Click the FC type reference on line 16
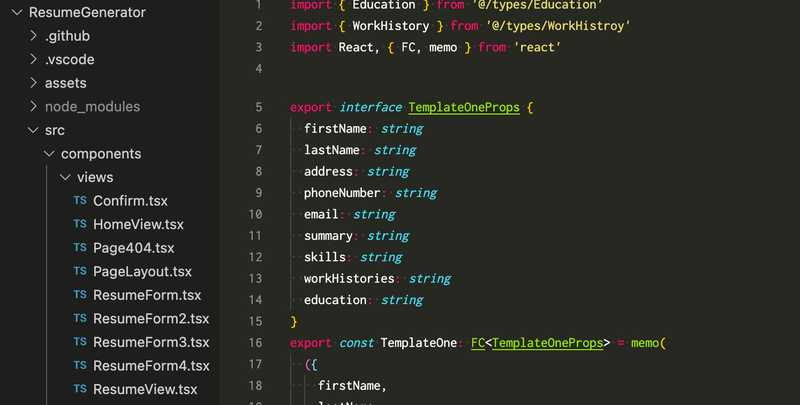The image size is (800, 405). click(478, 343)
